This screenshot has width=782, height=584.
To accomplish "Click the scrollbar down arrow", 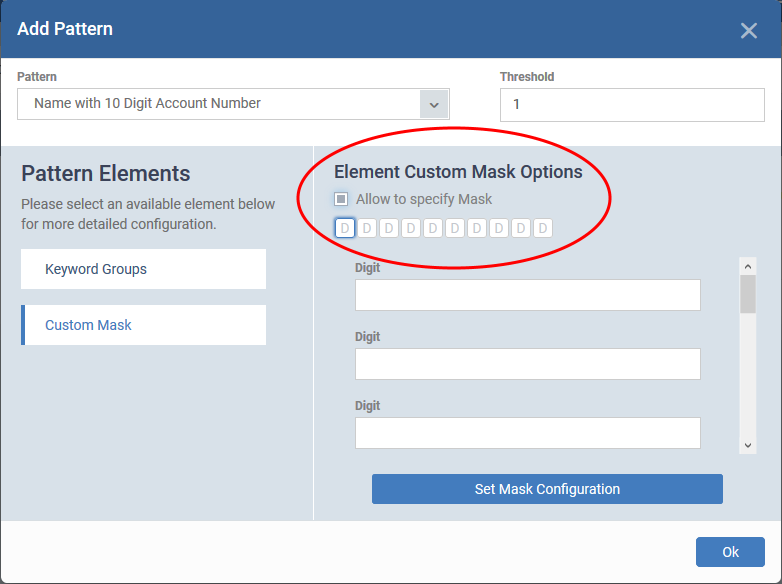I will [748, 445].
